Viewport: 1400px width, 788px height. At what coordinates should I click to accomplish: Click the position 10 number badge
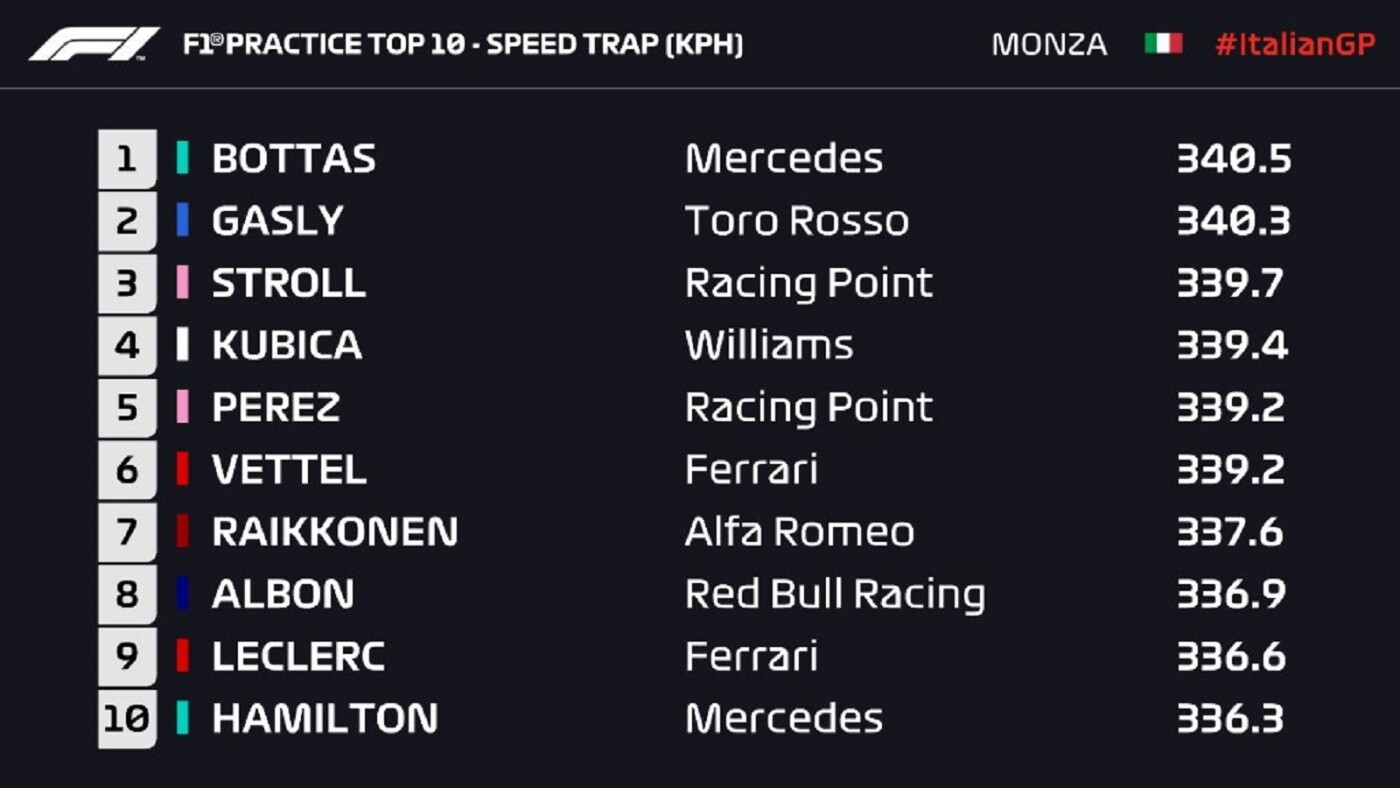click(x=127, y=718)
